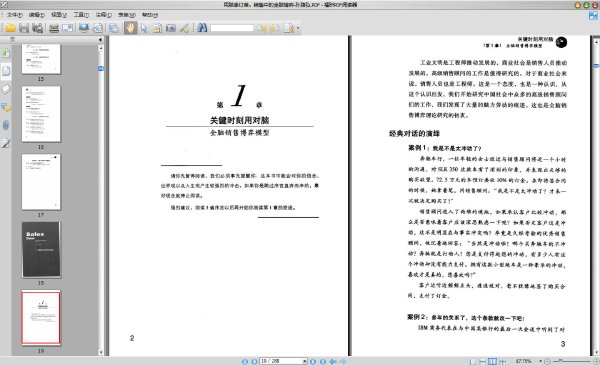Go to the first page with status bar button
This screenshot has width=600, height=366.
245,361
